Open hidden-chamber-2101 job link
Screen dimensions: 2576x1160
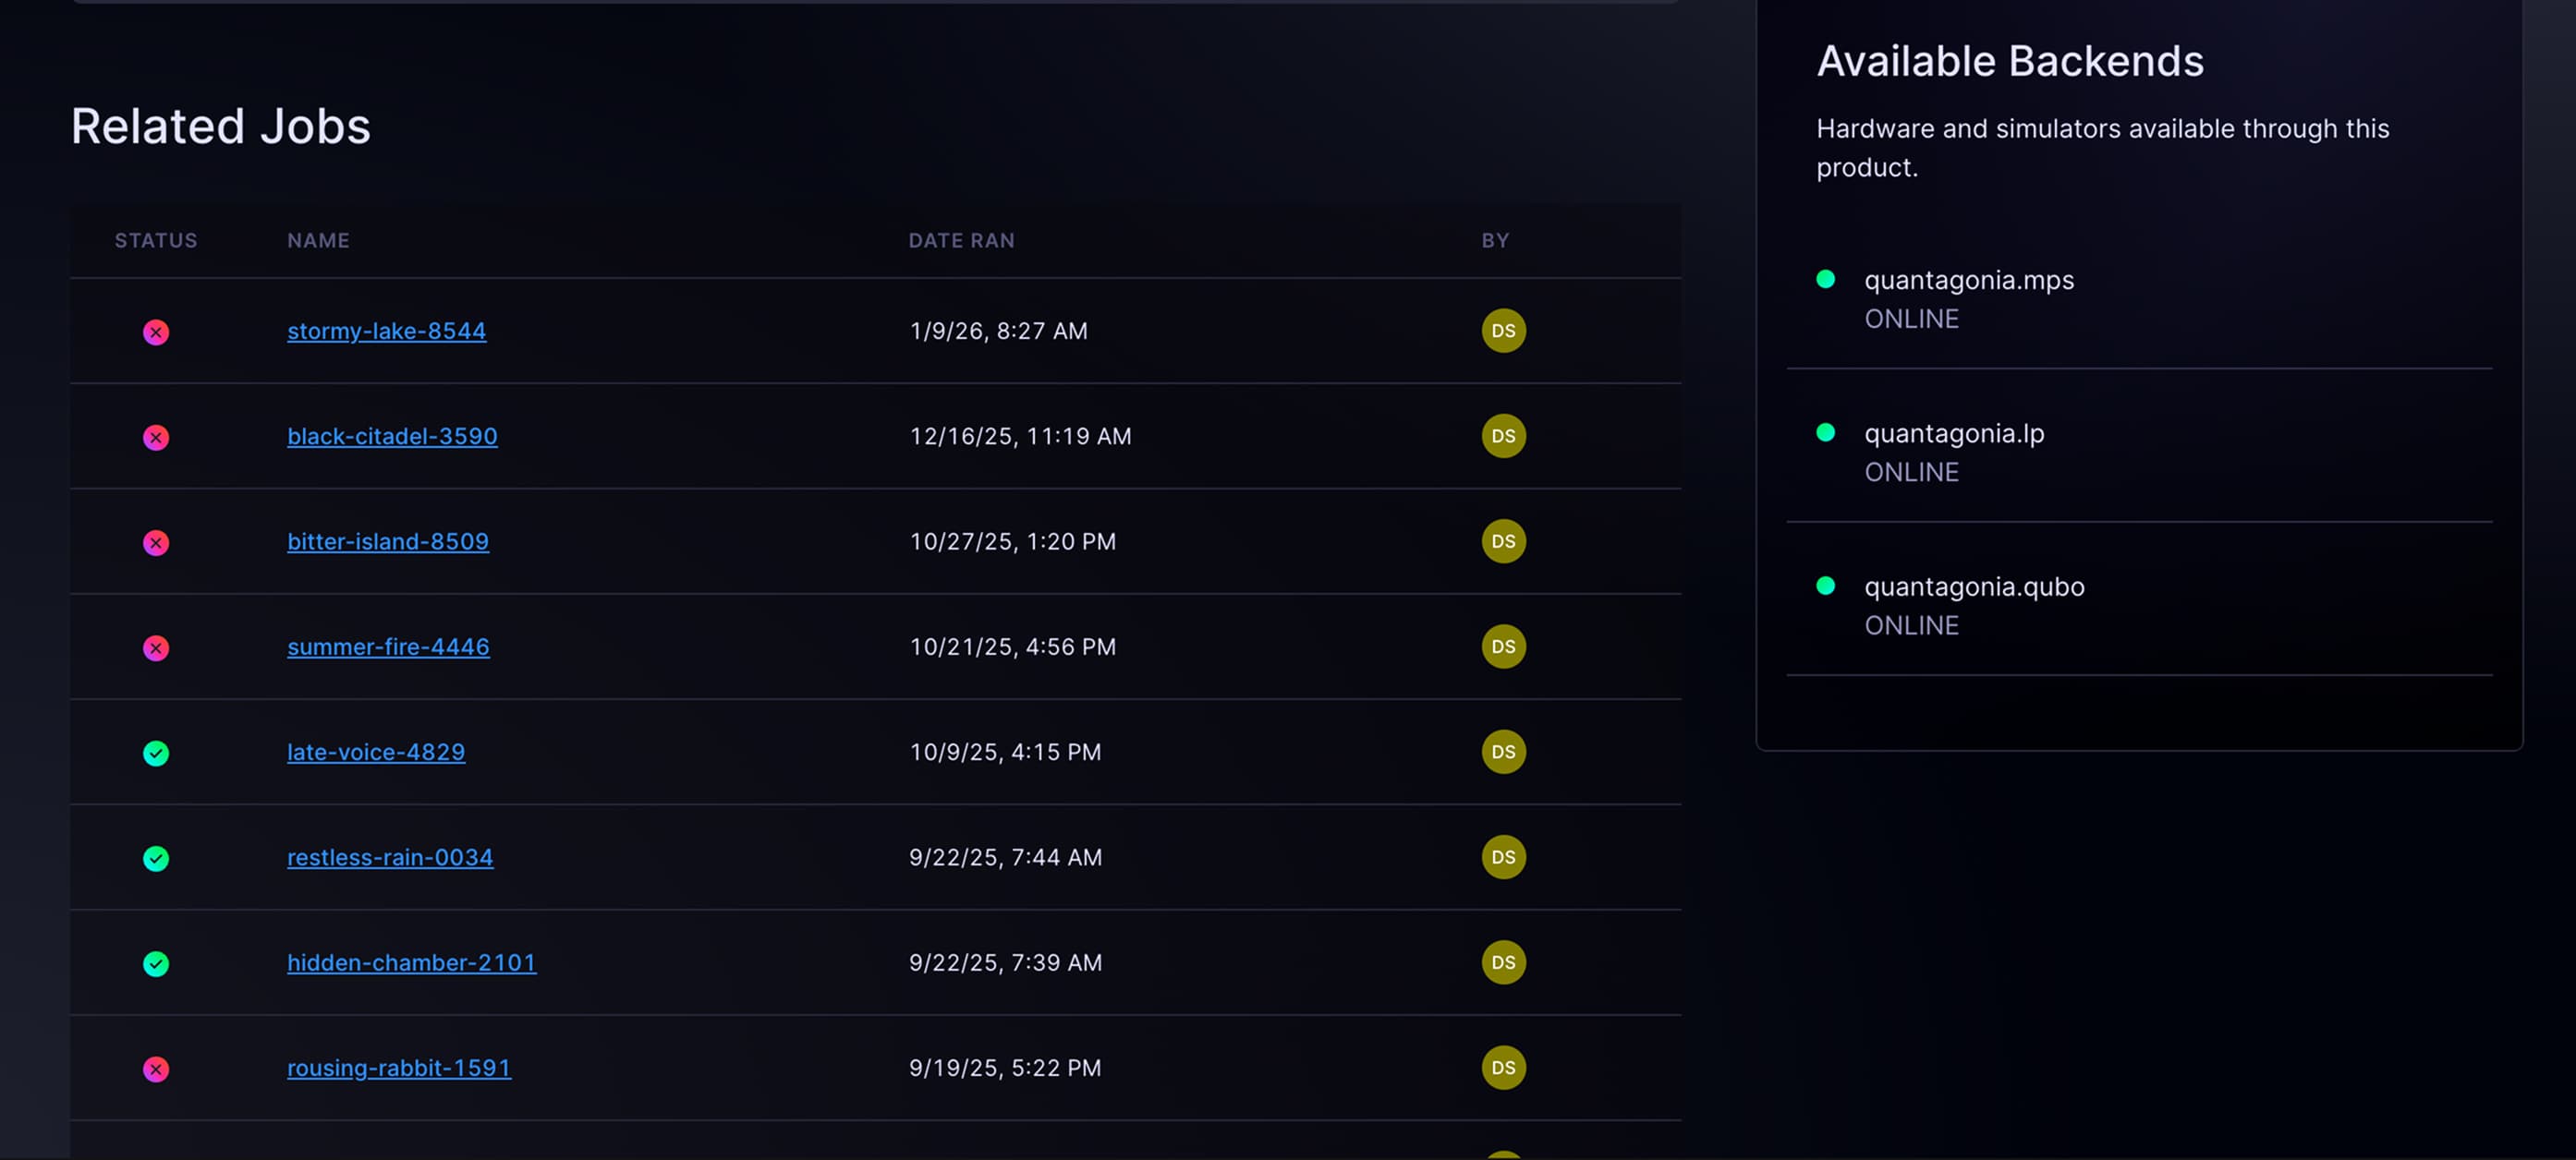(x=411, y=962)
